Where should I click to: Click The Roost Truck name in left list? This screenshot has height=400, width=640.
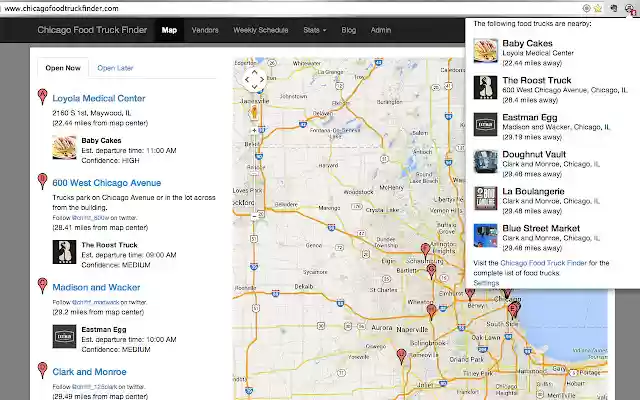[109, 245]
